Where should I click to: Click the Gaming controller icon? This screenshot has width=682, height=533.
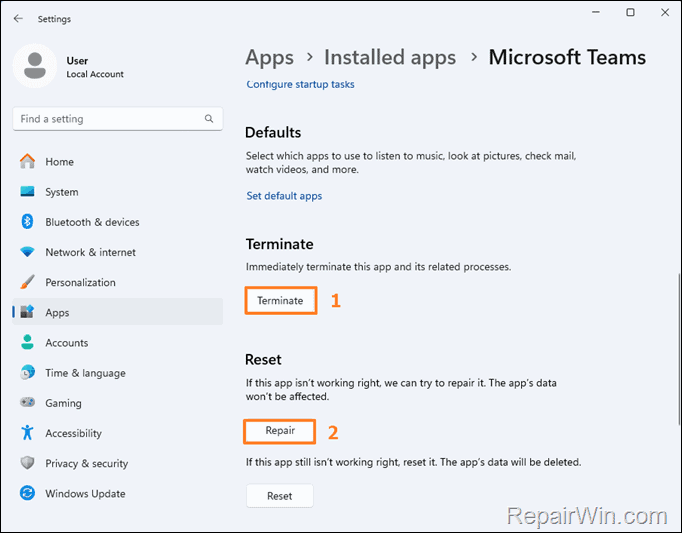tap(27, 402)
